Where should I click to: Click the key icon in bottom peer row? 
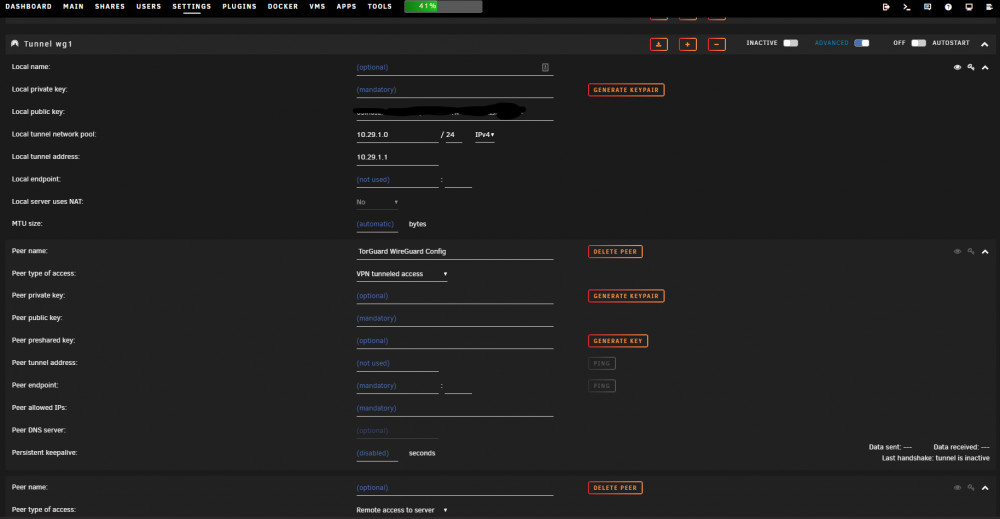(x=971, y=488)
